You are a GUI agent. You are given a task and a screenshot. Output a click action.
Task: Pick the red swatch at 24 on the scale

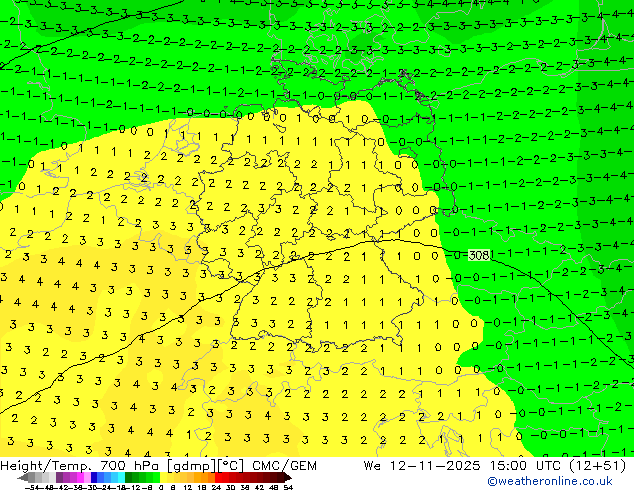(x=218, y=477)
